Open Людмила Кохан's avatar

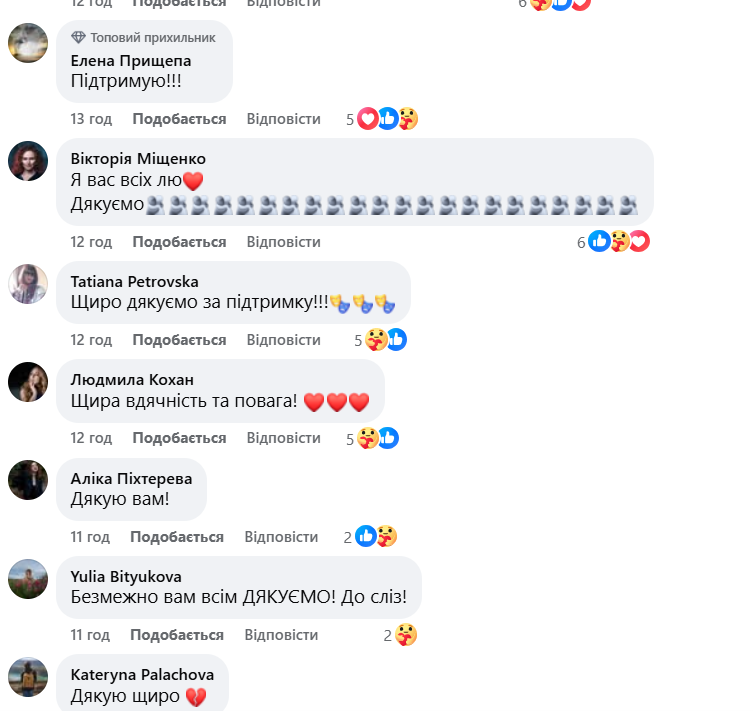click(28, 382)
